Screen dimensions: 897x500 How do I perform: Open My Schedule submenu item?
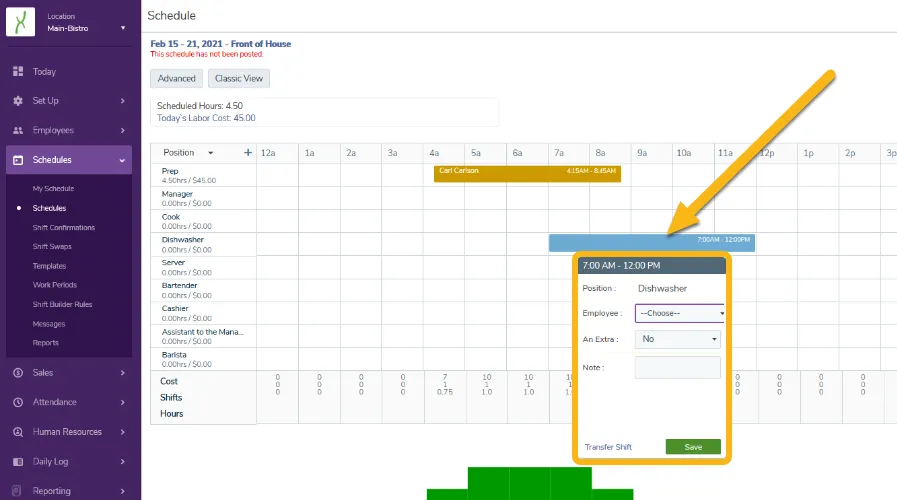click(53, 188)
